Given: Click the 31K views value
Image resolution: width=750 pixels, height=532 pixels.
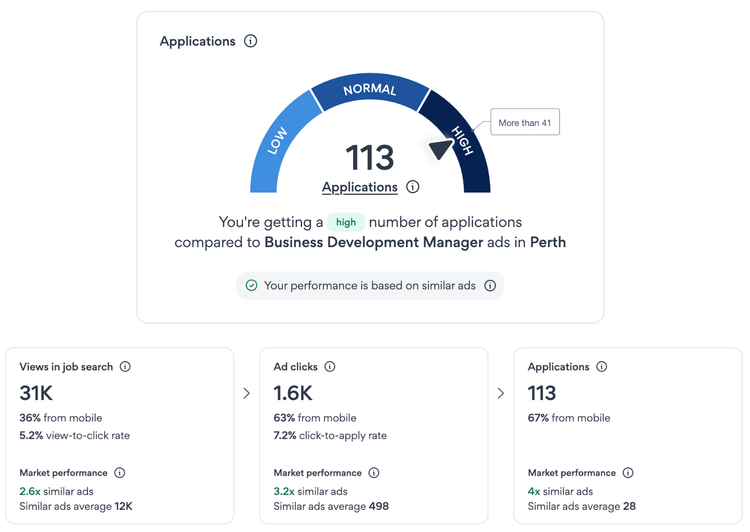Looking at the screenshot, I should point(36,393).
